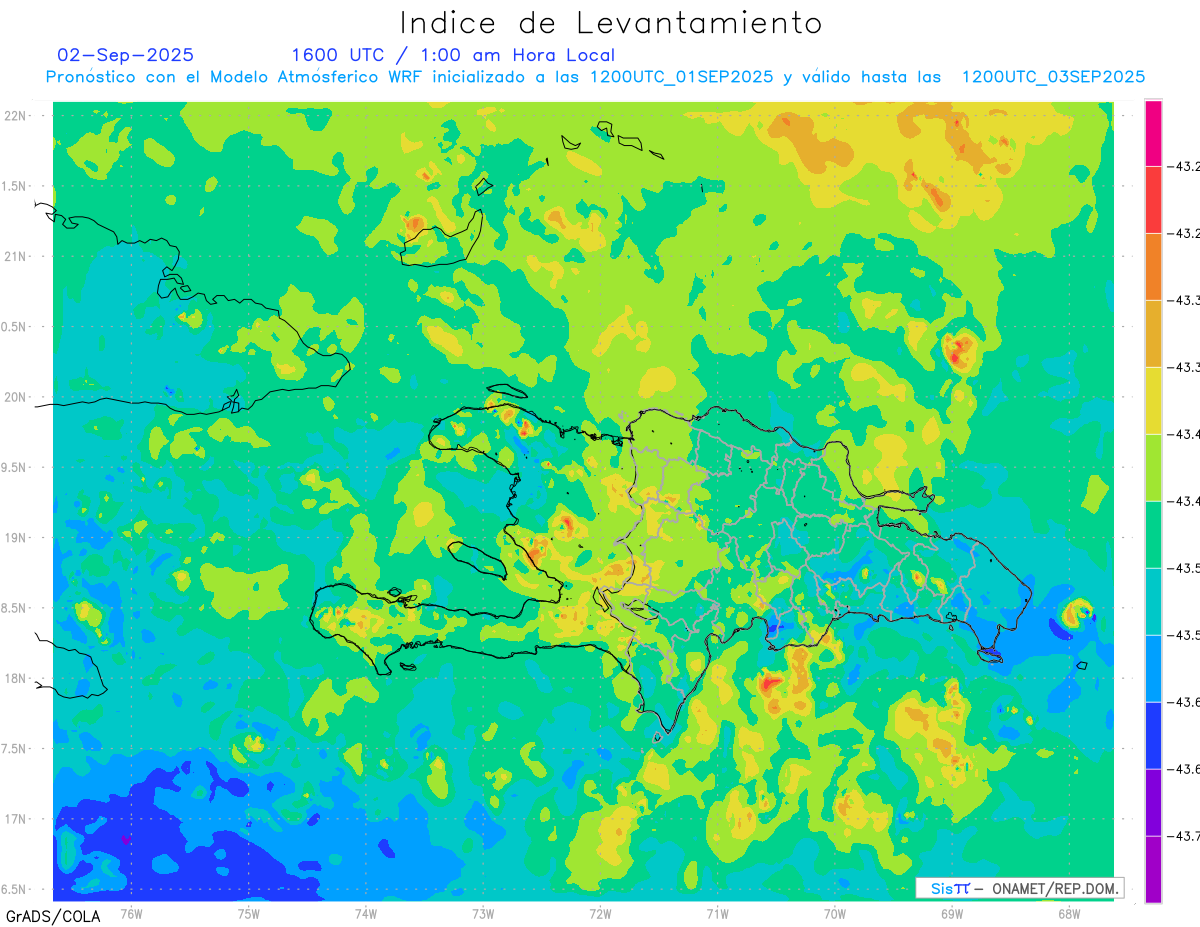Click the teal legend color segment

tap(1153, 602)
